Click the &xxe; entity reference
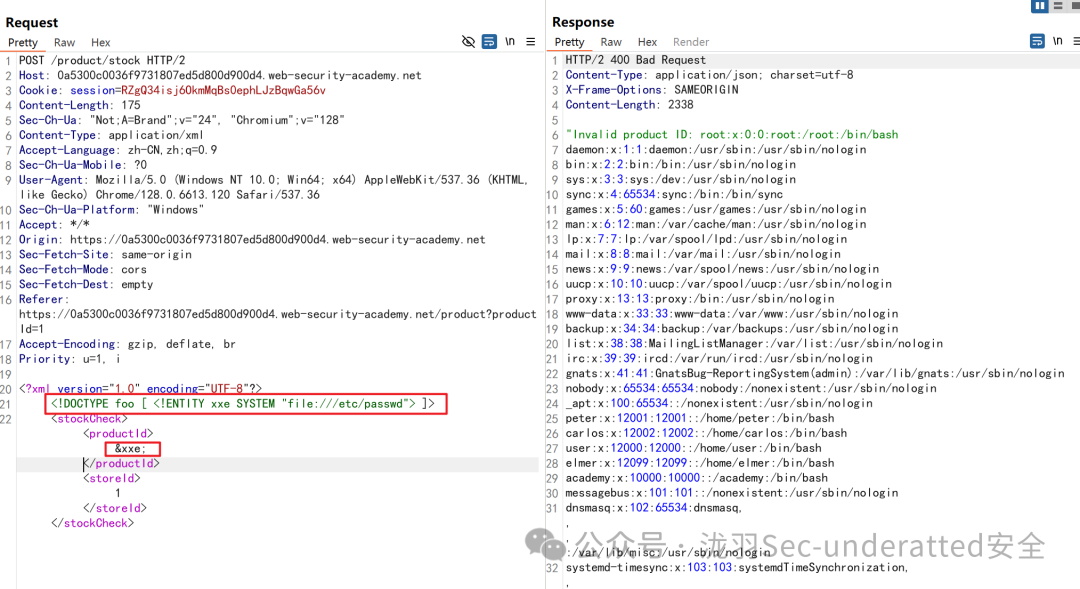Viewport: 1080px width, 589px height. point(131,448)
